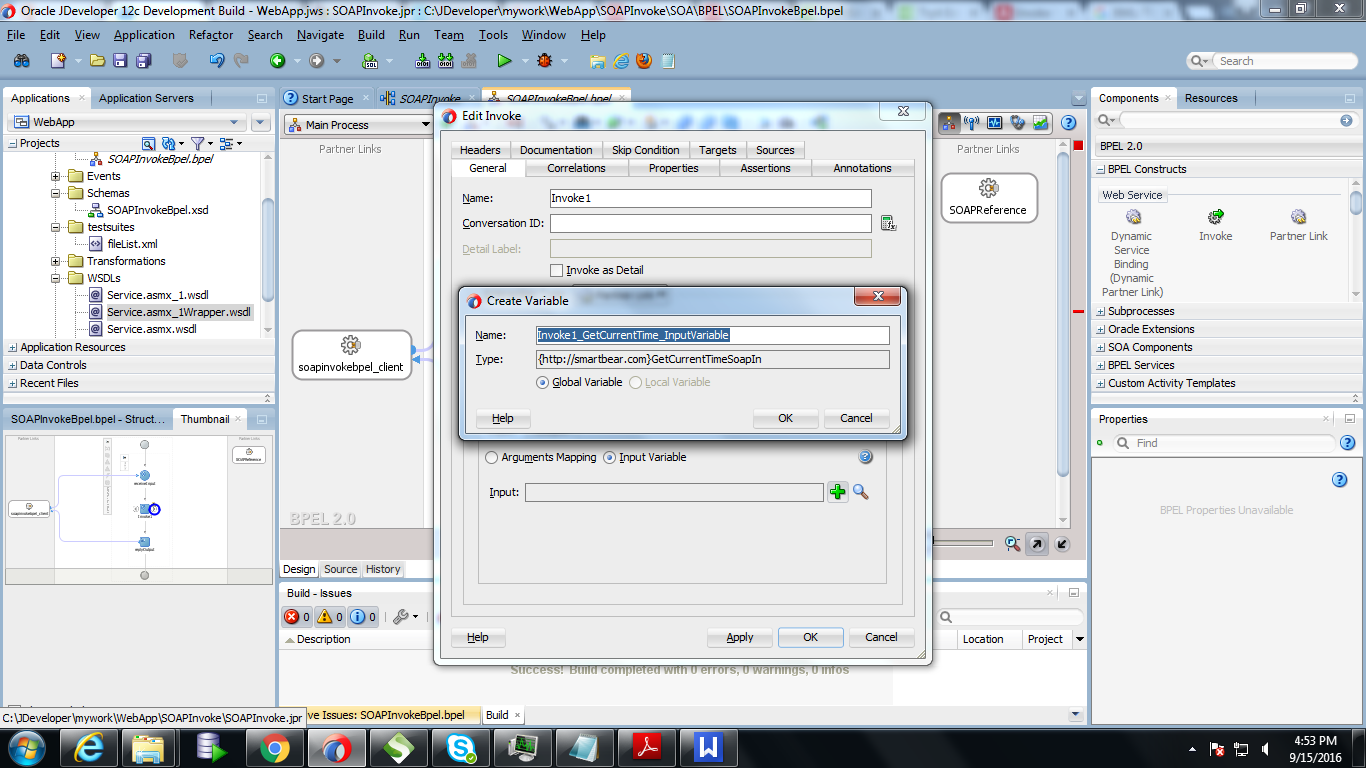Viewport: 1366px width, 768px height.
Task: Check the Invoke as Detail checkbox
Action: (x=557, y=270)
